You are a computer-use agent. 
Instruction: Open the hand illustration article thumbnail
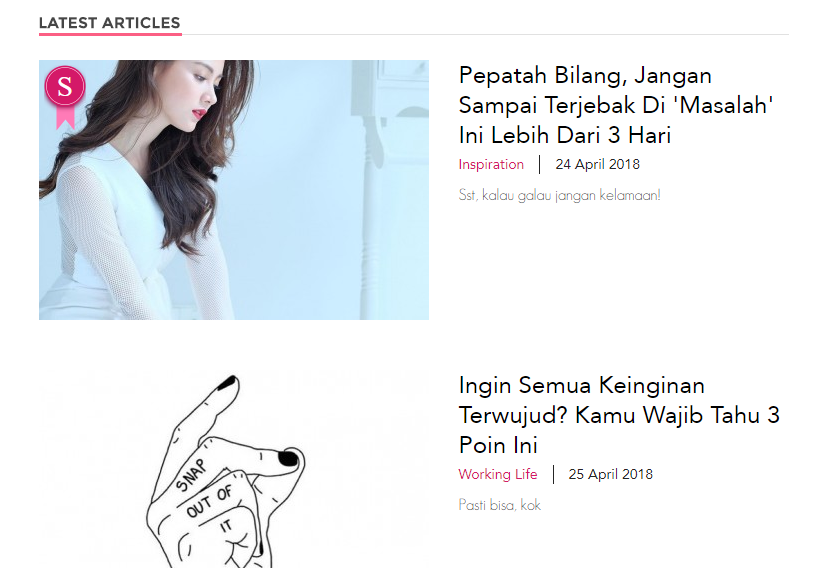tap(234, 469)
